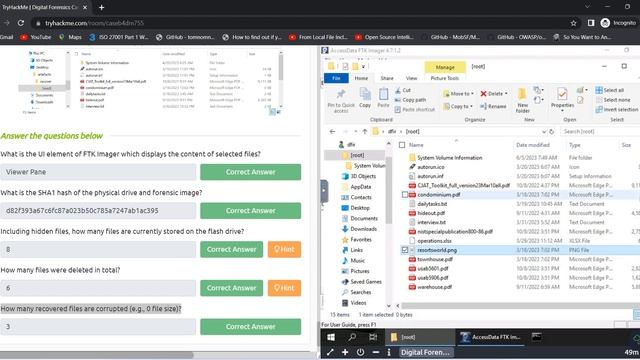This screenshot has height=360, width=640.
Task: Open Task View on taskbar
Action: click(x=373, y=337)
